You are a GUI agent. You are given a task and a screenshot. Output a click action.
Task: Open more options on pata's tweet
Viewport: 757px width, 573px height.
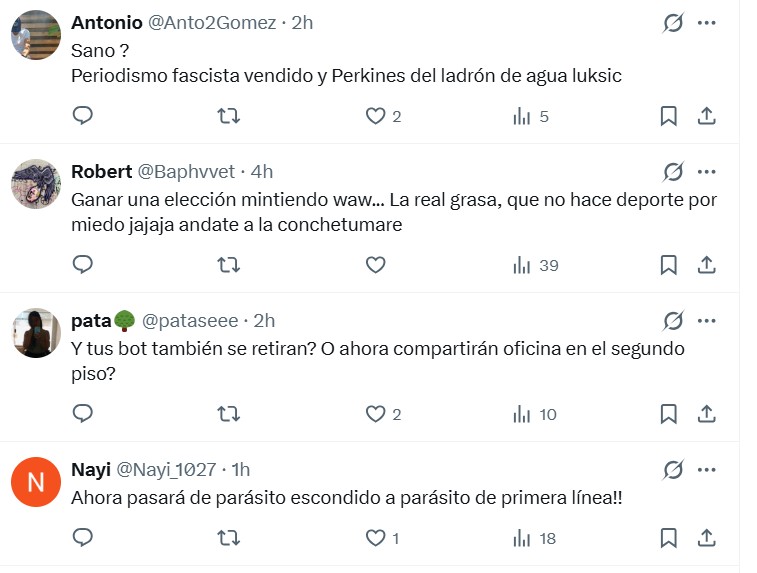click(706, 321)
